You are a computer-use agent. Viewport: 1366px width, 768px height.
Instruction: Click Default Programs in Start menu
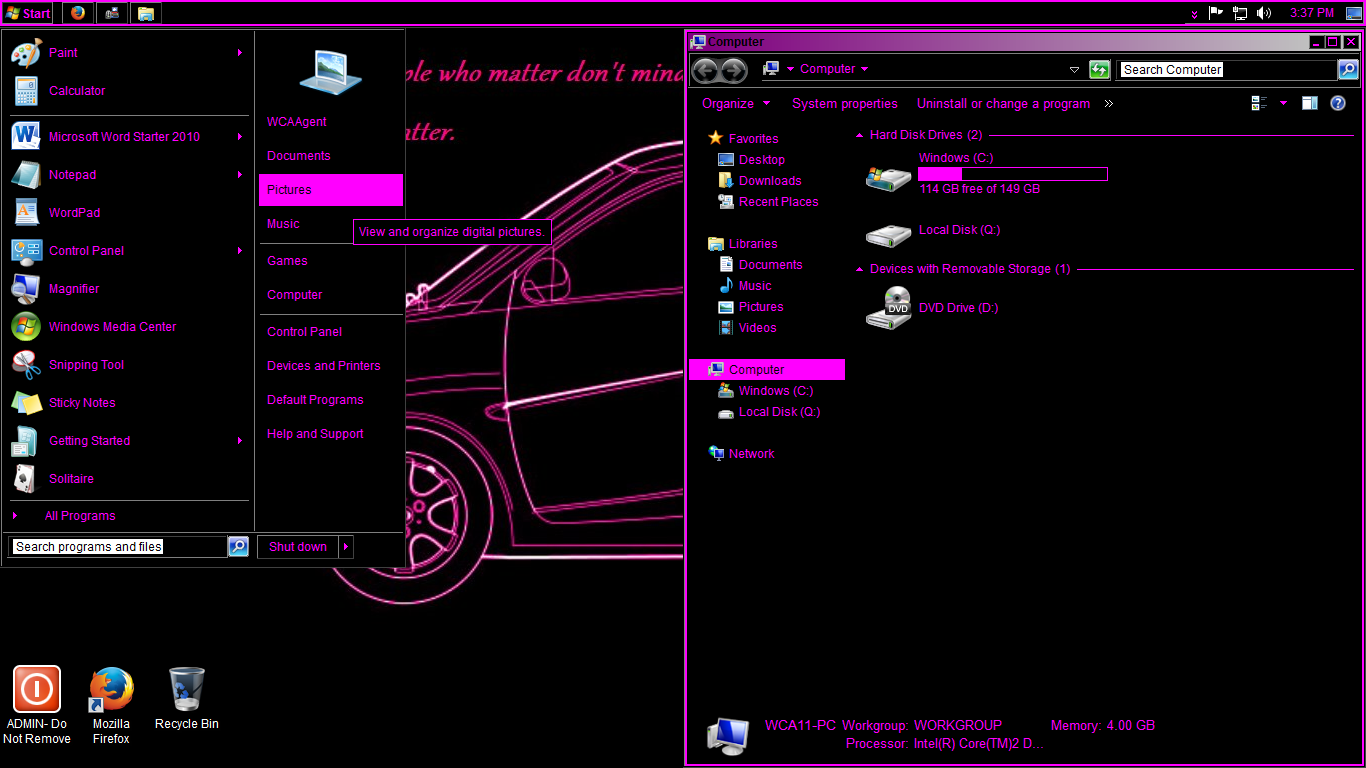[330, 400]
